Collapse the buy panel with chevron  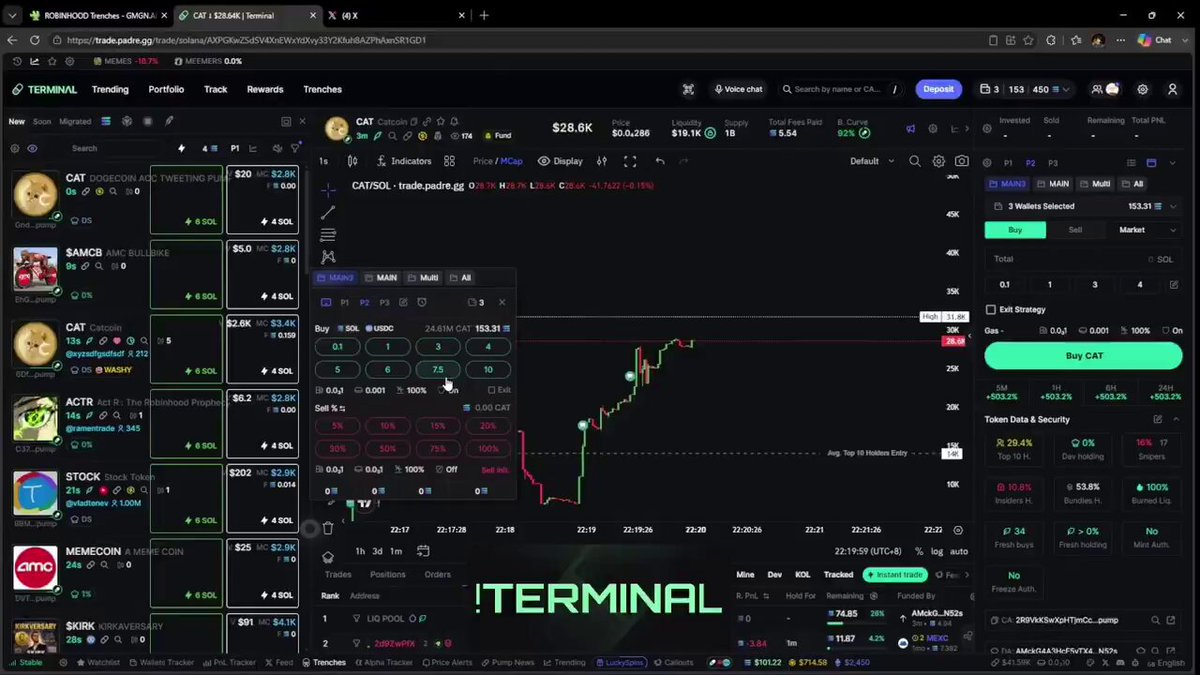coord(1172,163)
